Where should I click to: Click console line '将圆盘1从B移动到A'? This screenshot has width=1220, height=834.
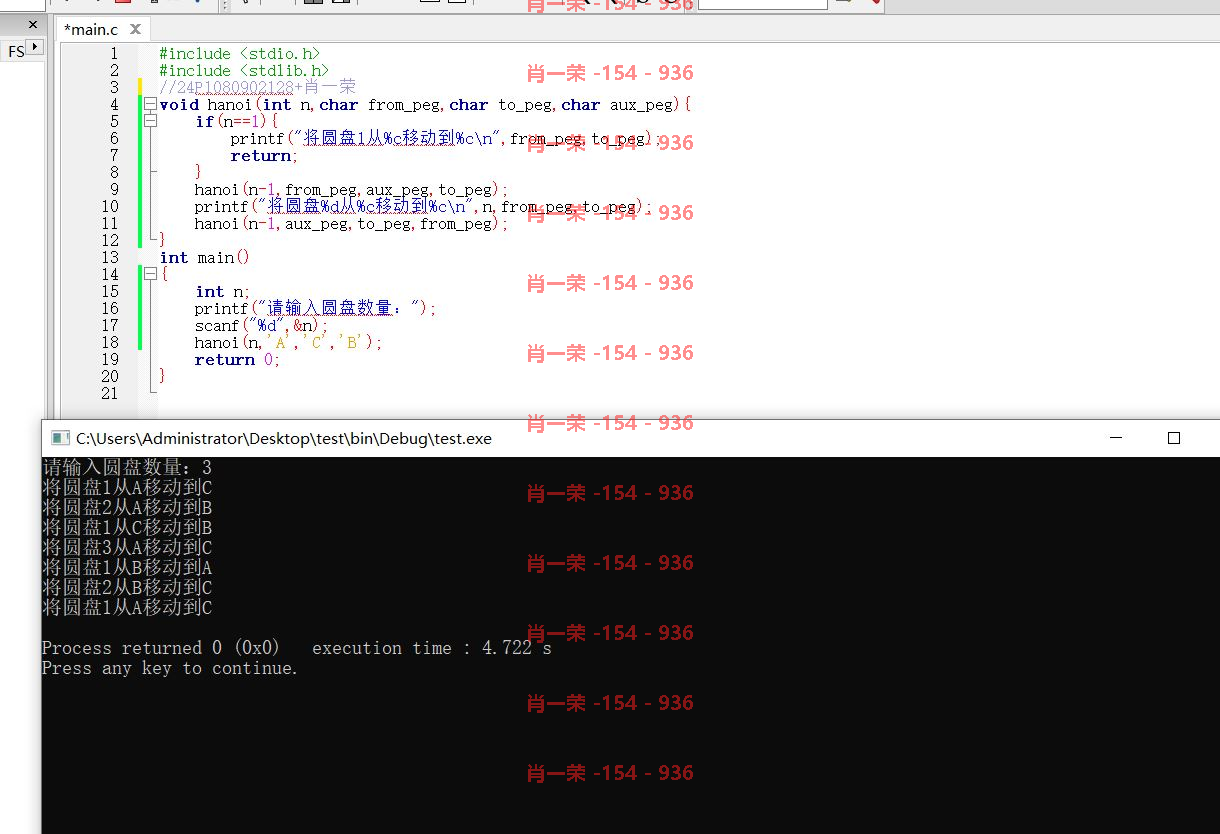click(x=127, y=567)
